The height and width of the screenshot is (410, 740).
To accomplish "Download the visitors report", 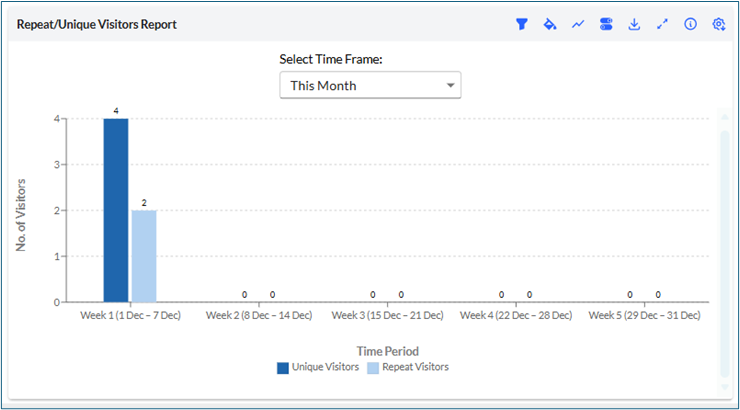I will (x=634, y=24).
